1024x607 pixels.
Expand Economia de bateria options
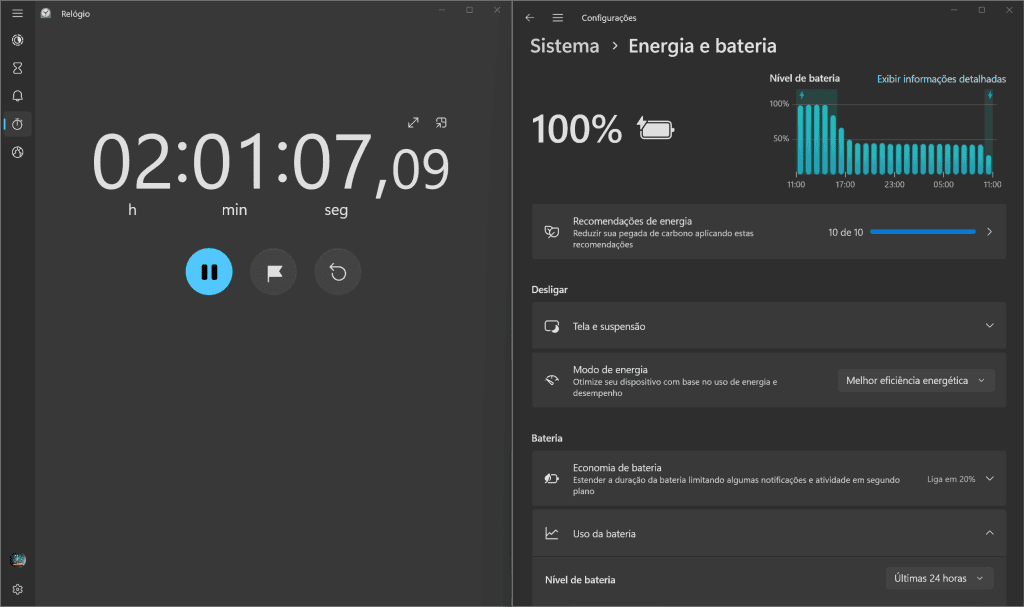[989, 479]
